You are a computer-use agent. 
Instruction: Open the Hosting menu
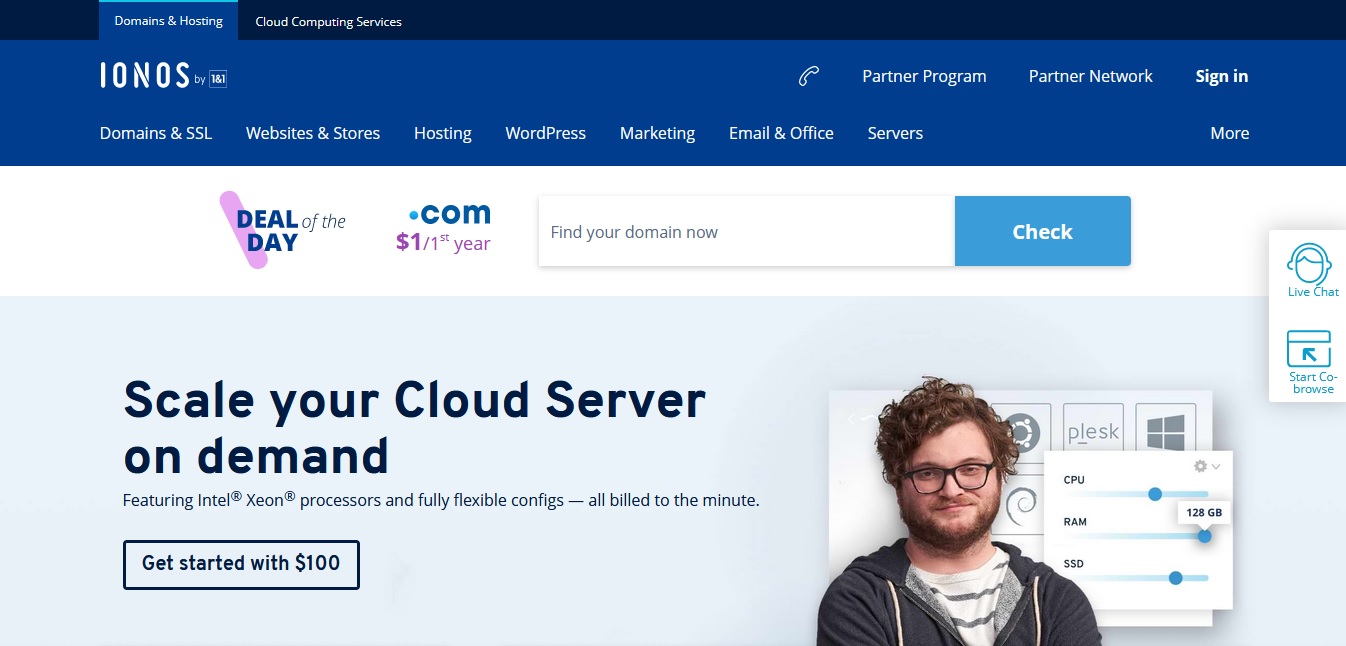(442, 133)
